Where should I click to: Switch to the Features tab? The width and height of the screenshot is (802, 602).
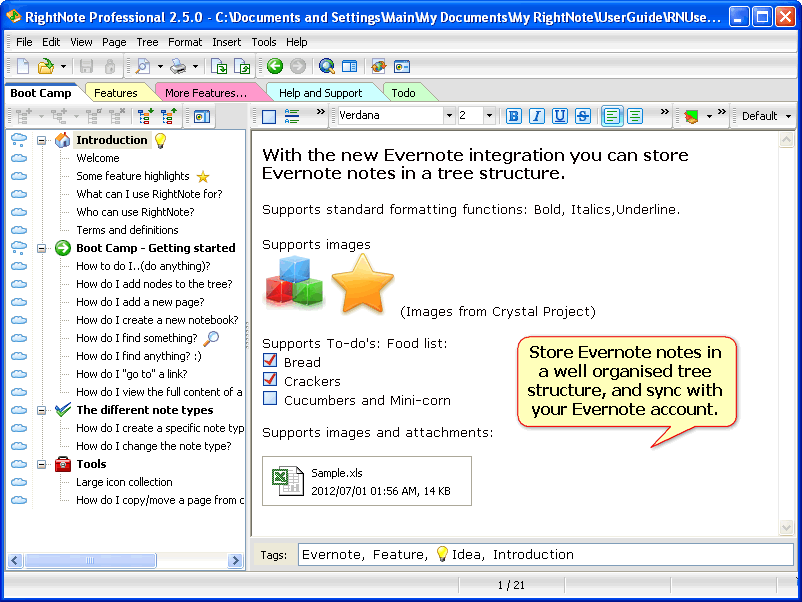tap(116, 93)
